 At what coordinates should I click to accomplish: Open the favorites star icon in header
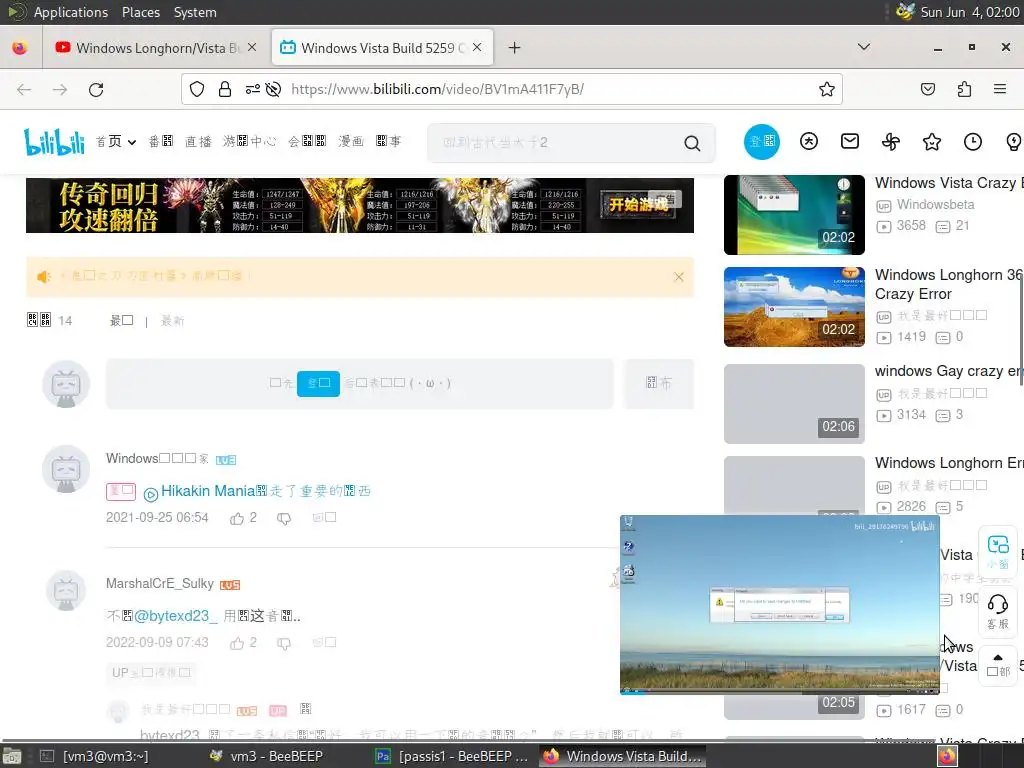pyautogui.click(x=932, y=142)
